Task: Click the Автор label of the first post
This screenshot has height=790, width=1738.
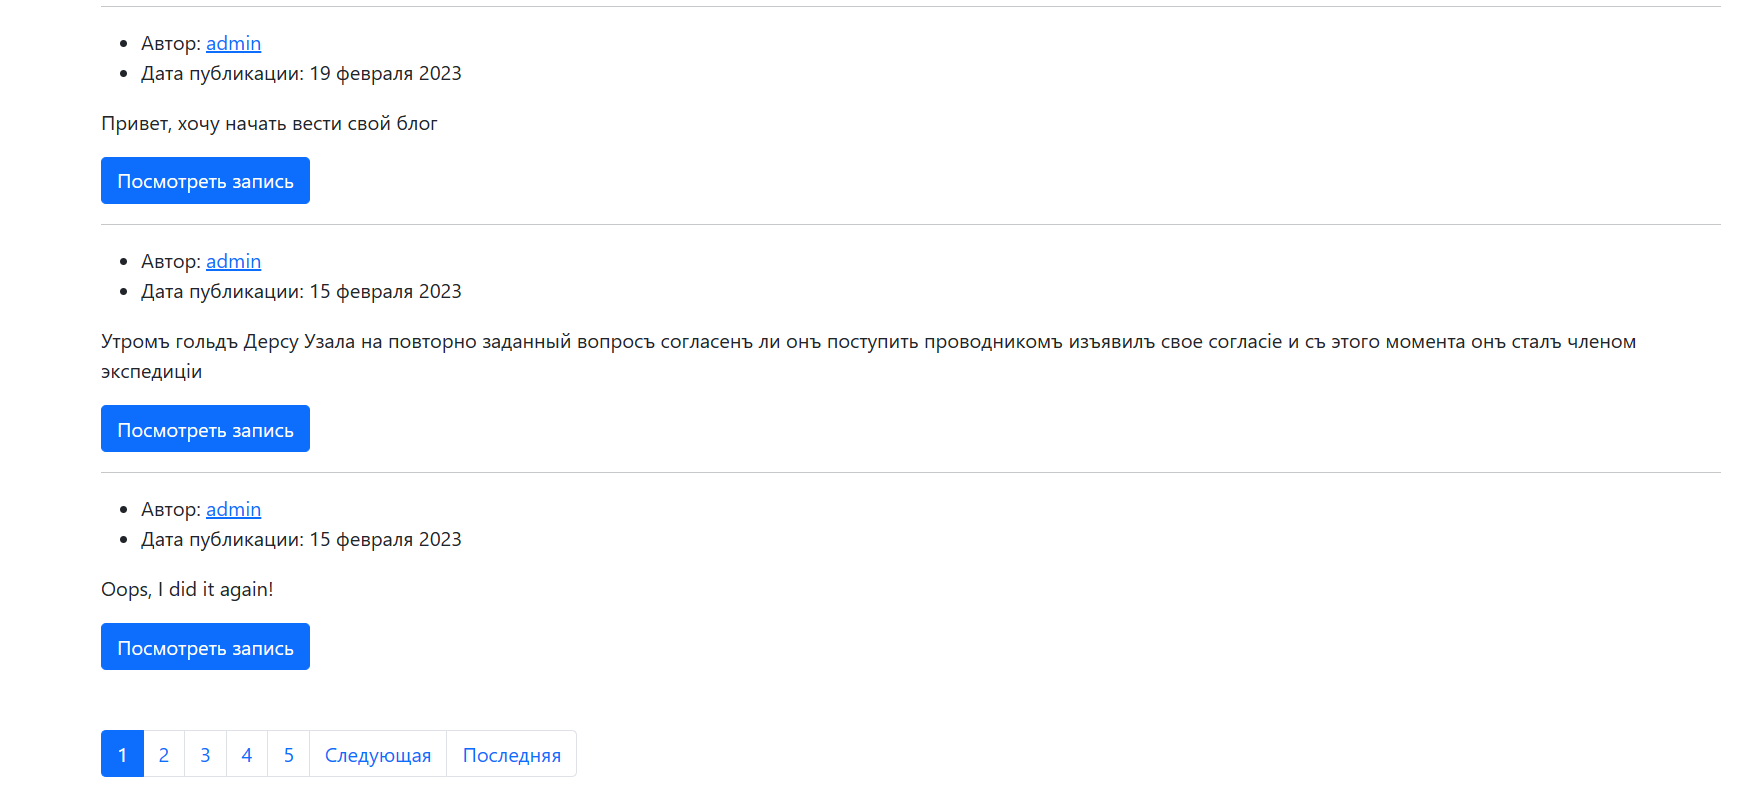Action: [x=171, y=43]
